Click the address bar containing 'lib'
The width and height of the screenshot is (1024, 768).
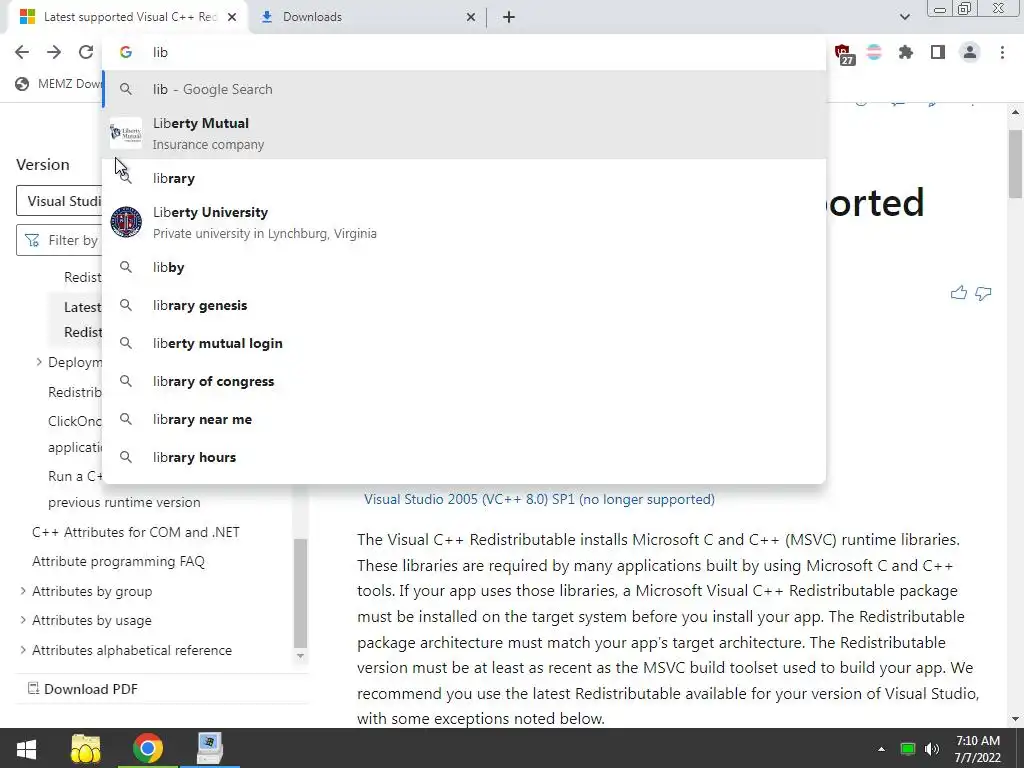point(464,52)
